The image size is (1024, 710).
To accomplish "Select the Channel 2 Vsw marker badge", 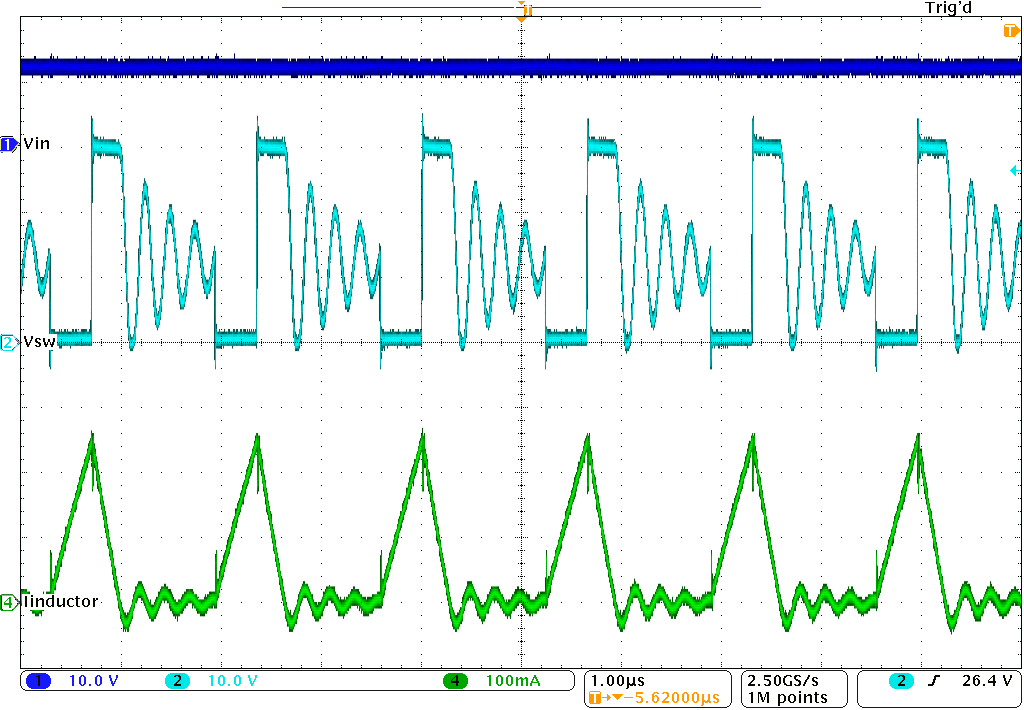I will [x=7, y=340].
